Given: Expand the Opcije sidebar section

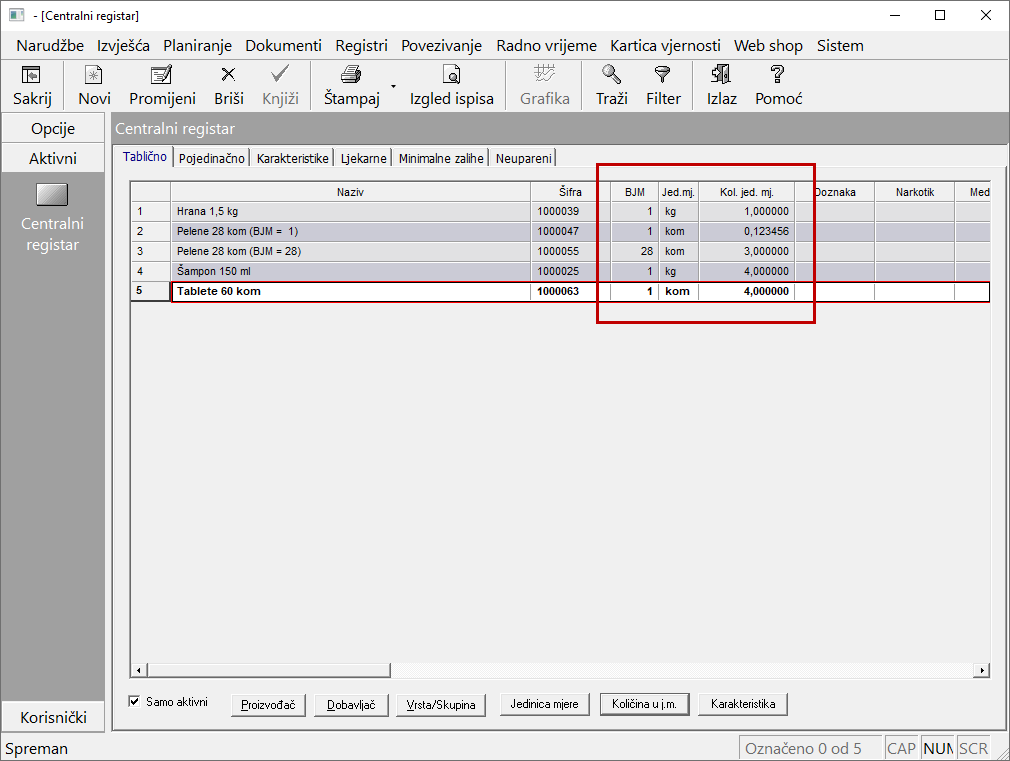Looking at the screenshot, I should coord(53,128).
